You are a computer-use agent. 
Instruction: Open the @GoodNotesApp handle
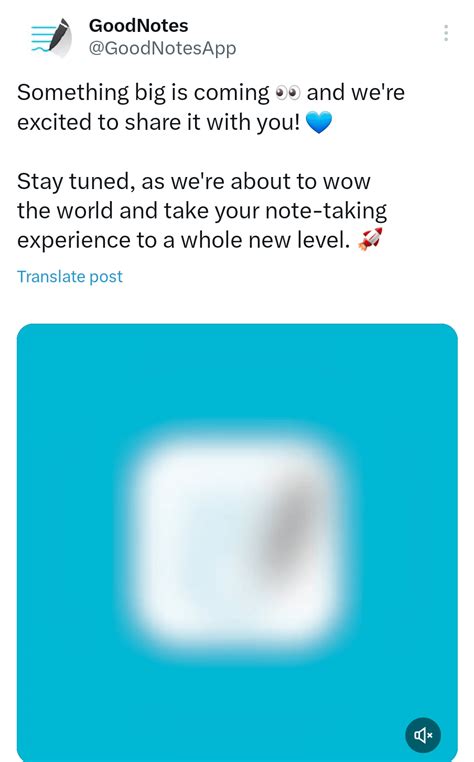tap(162, 48)
